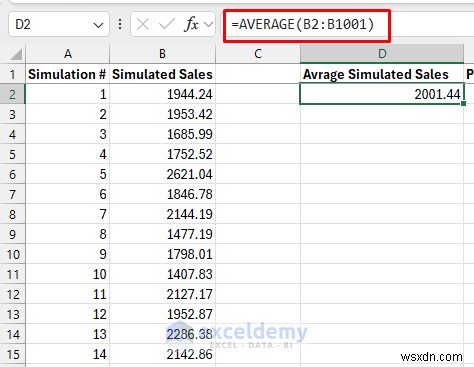Viewport: 474px width, 367px height.
Task: Select column B header
Action: pos(162,54)
